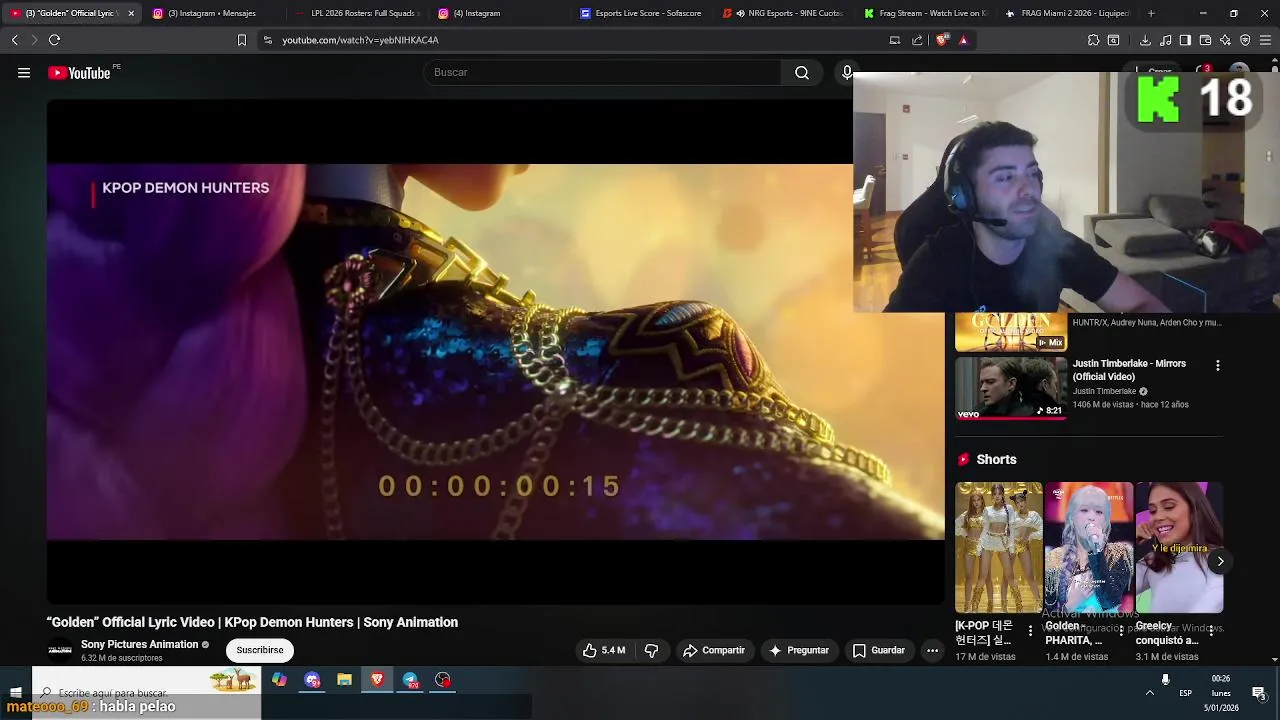1280x720 pixels.
Task: Click the video player area
Action: [495, 352]
